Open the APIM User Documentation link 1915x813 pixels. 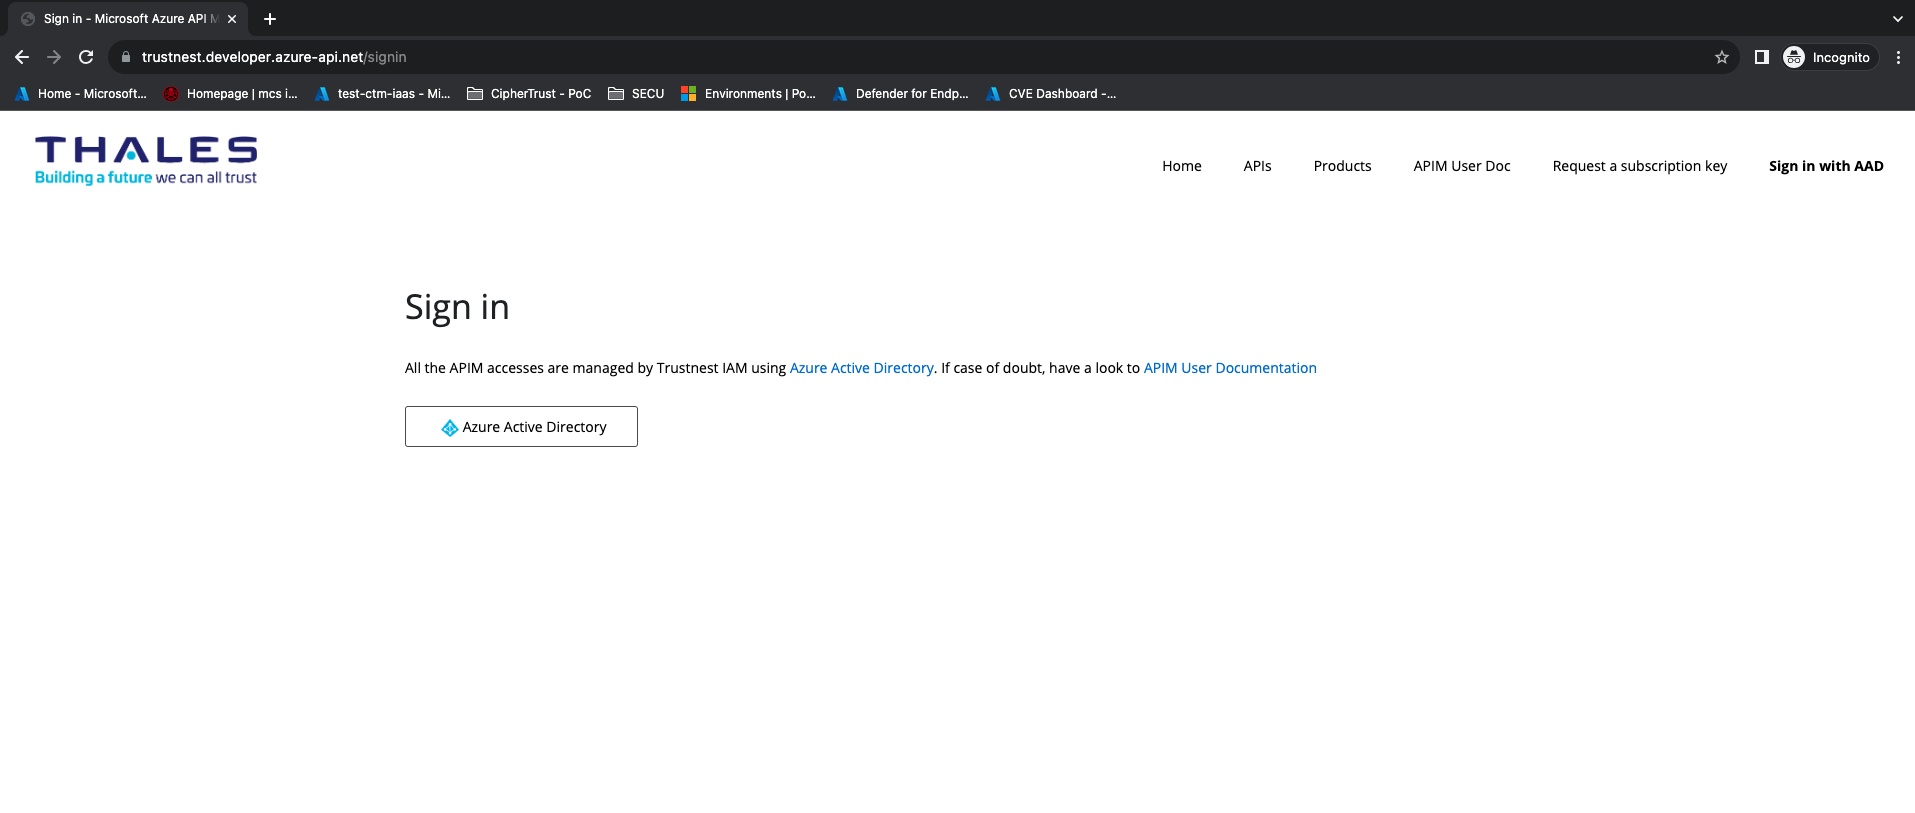click(x=1230, y=368)
